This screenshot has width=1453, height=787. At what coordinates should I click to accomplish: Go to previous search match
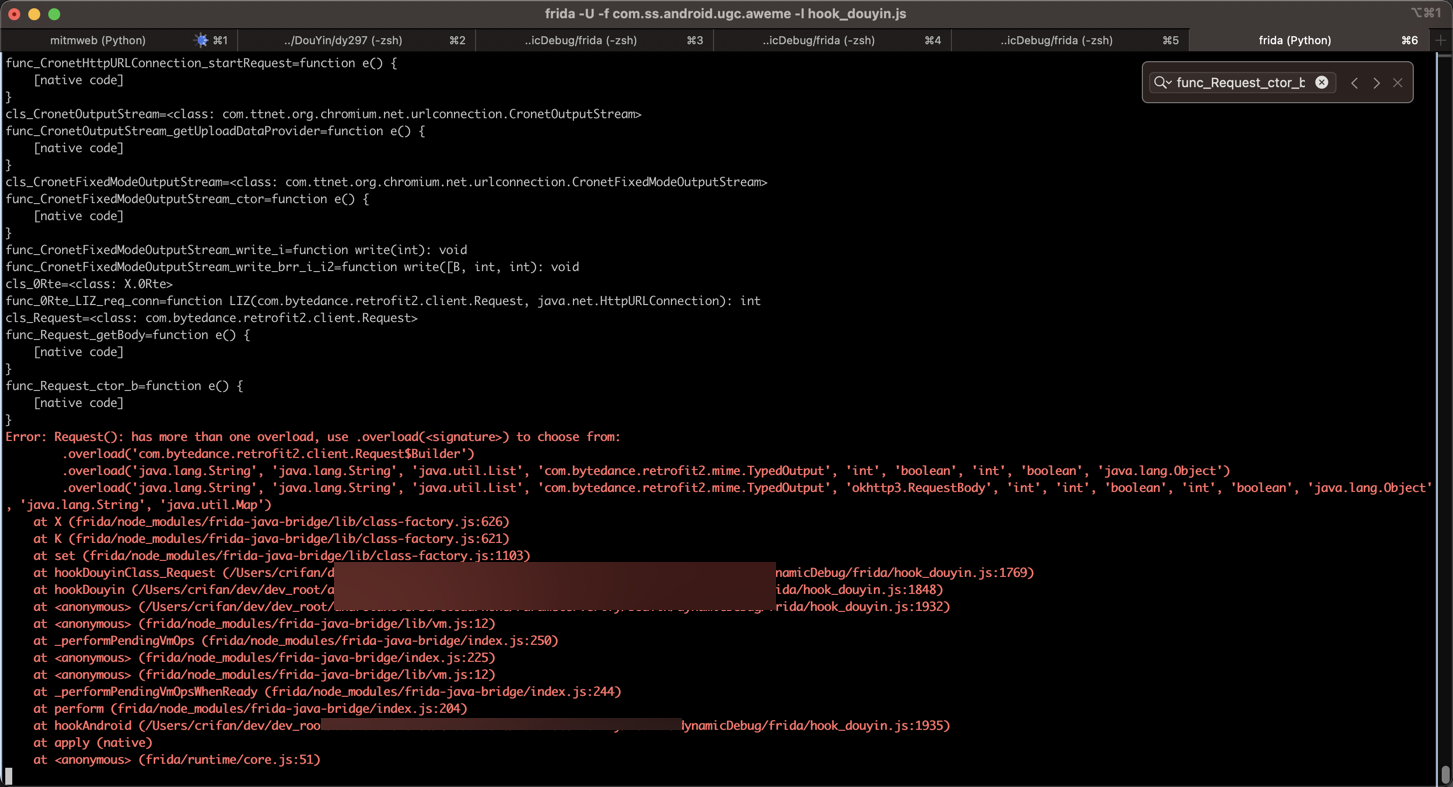click(1354, 83)
